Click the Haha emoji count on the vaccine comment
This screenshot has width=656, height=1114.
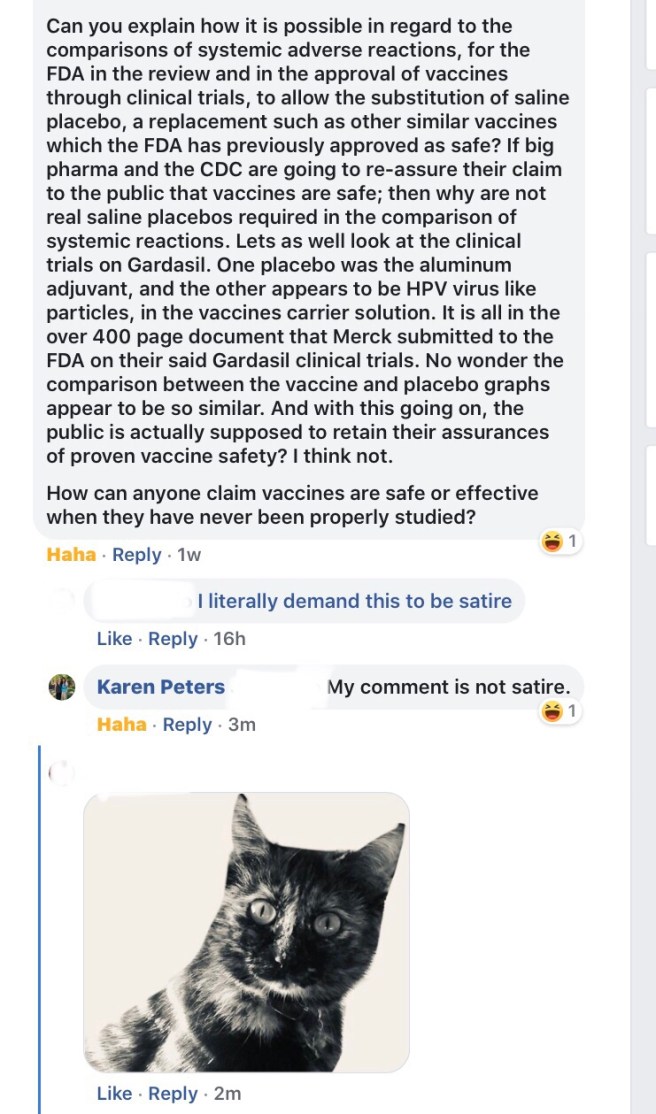point(573,542)
